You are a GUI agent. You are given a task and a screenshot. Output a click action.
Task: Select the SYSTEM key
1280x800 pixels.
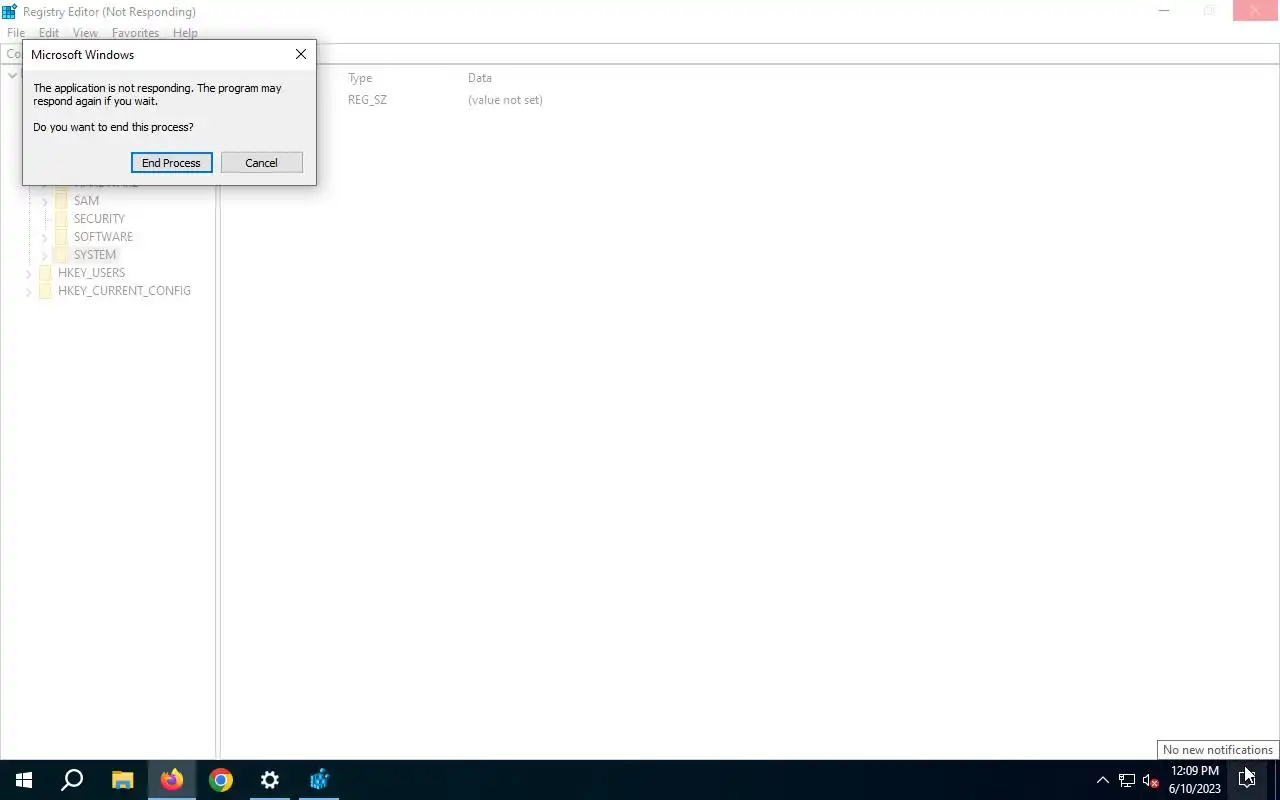click(95, 255)
